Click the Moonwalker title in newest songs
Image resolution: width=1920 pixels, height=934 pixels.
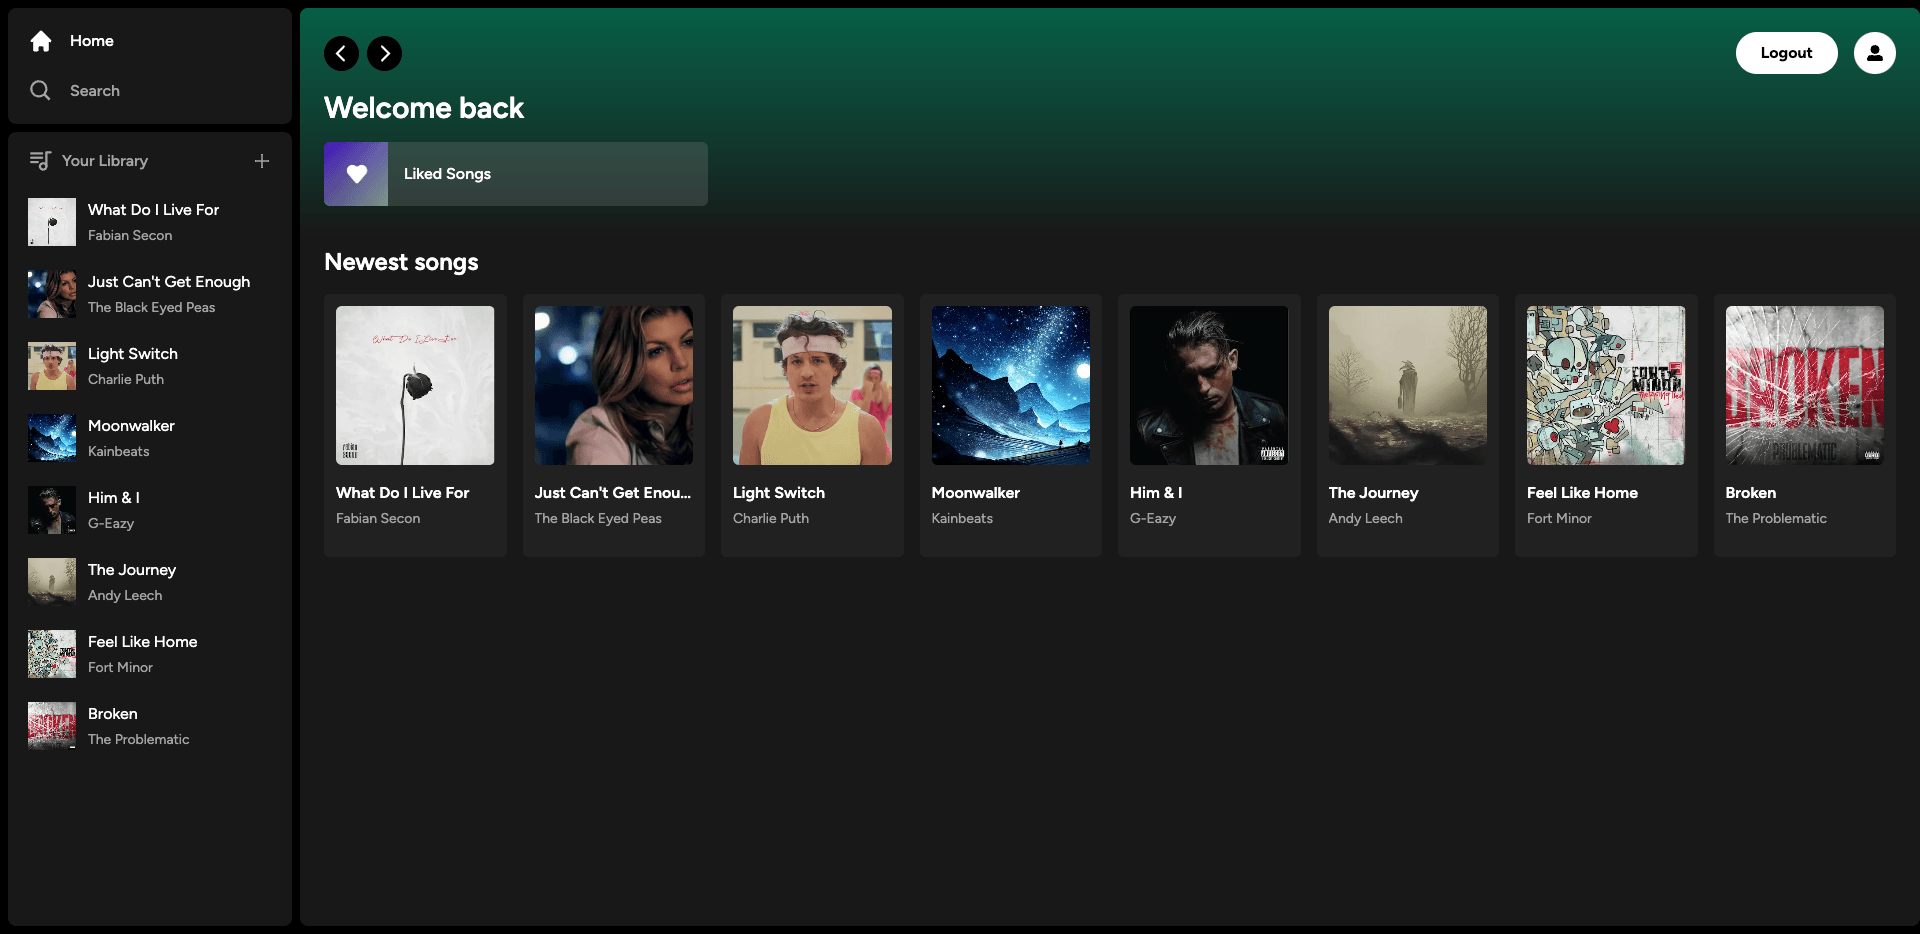(x=976, y=493)
